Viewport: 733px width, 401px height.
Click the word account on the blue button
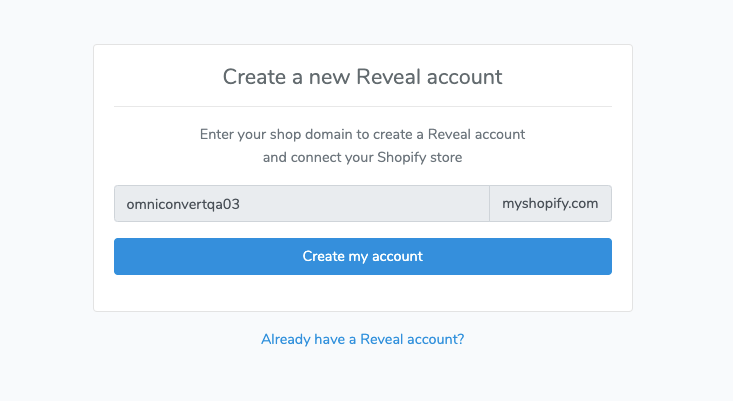pyautogui.click(x=397, y=257)
